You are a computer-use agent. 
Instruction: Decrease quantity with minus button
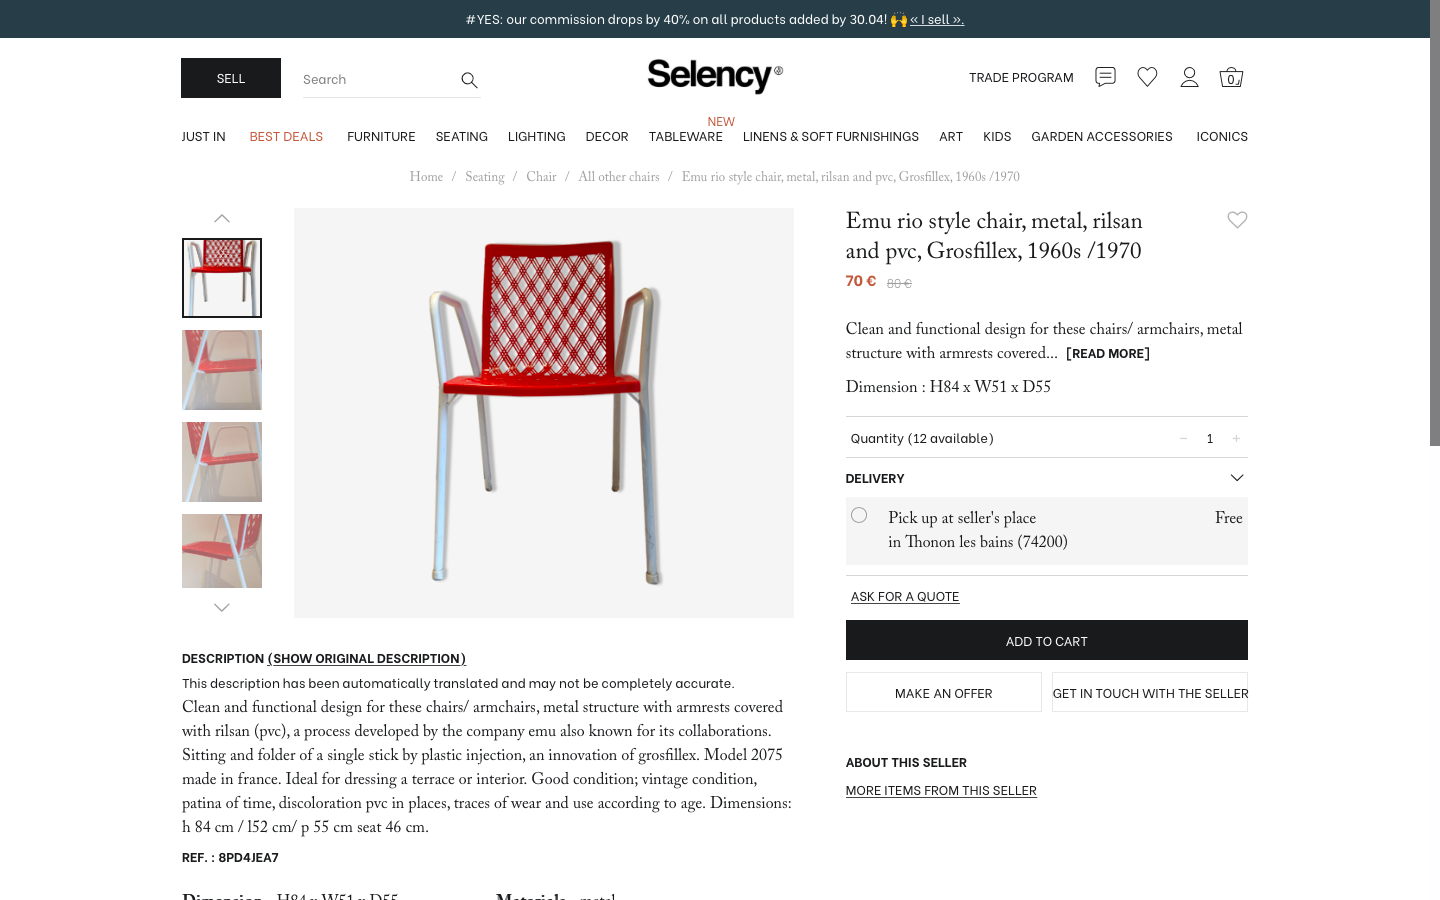(x=1183, y=438)
